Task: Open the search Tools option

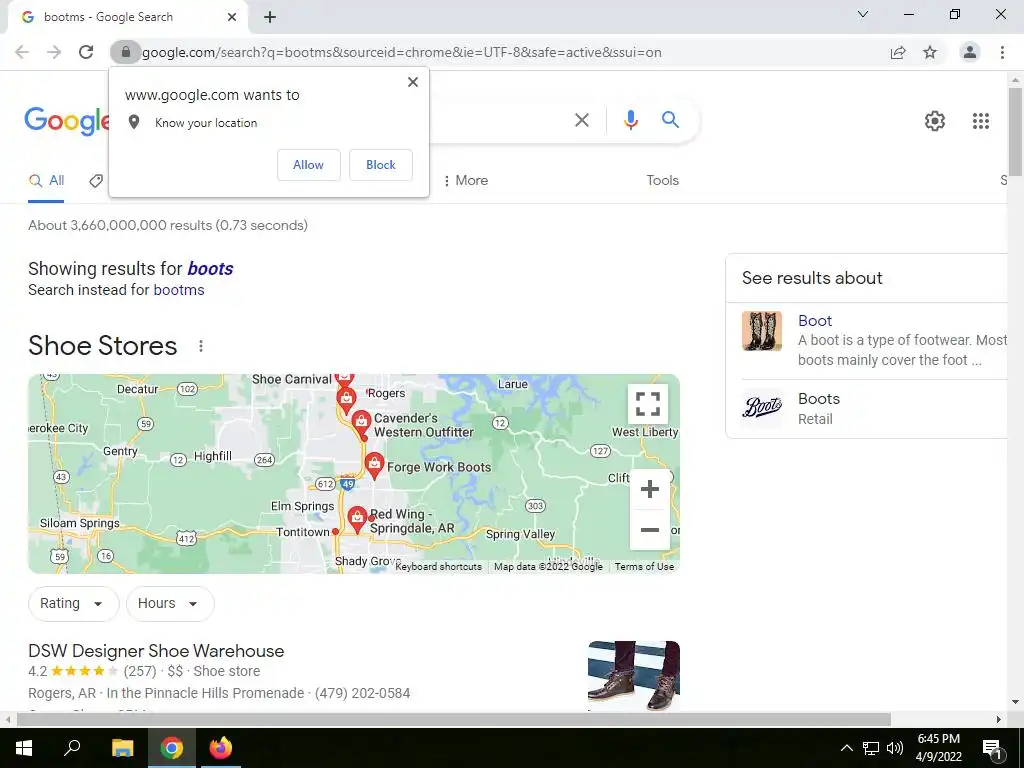Action: [x=662, y=181]
